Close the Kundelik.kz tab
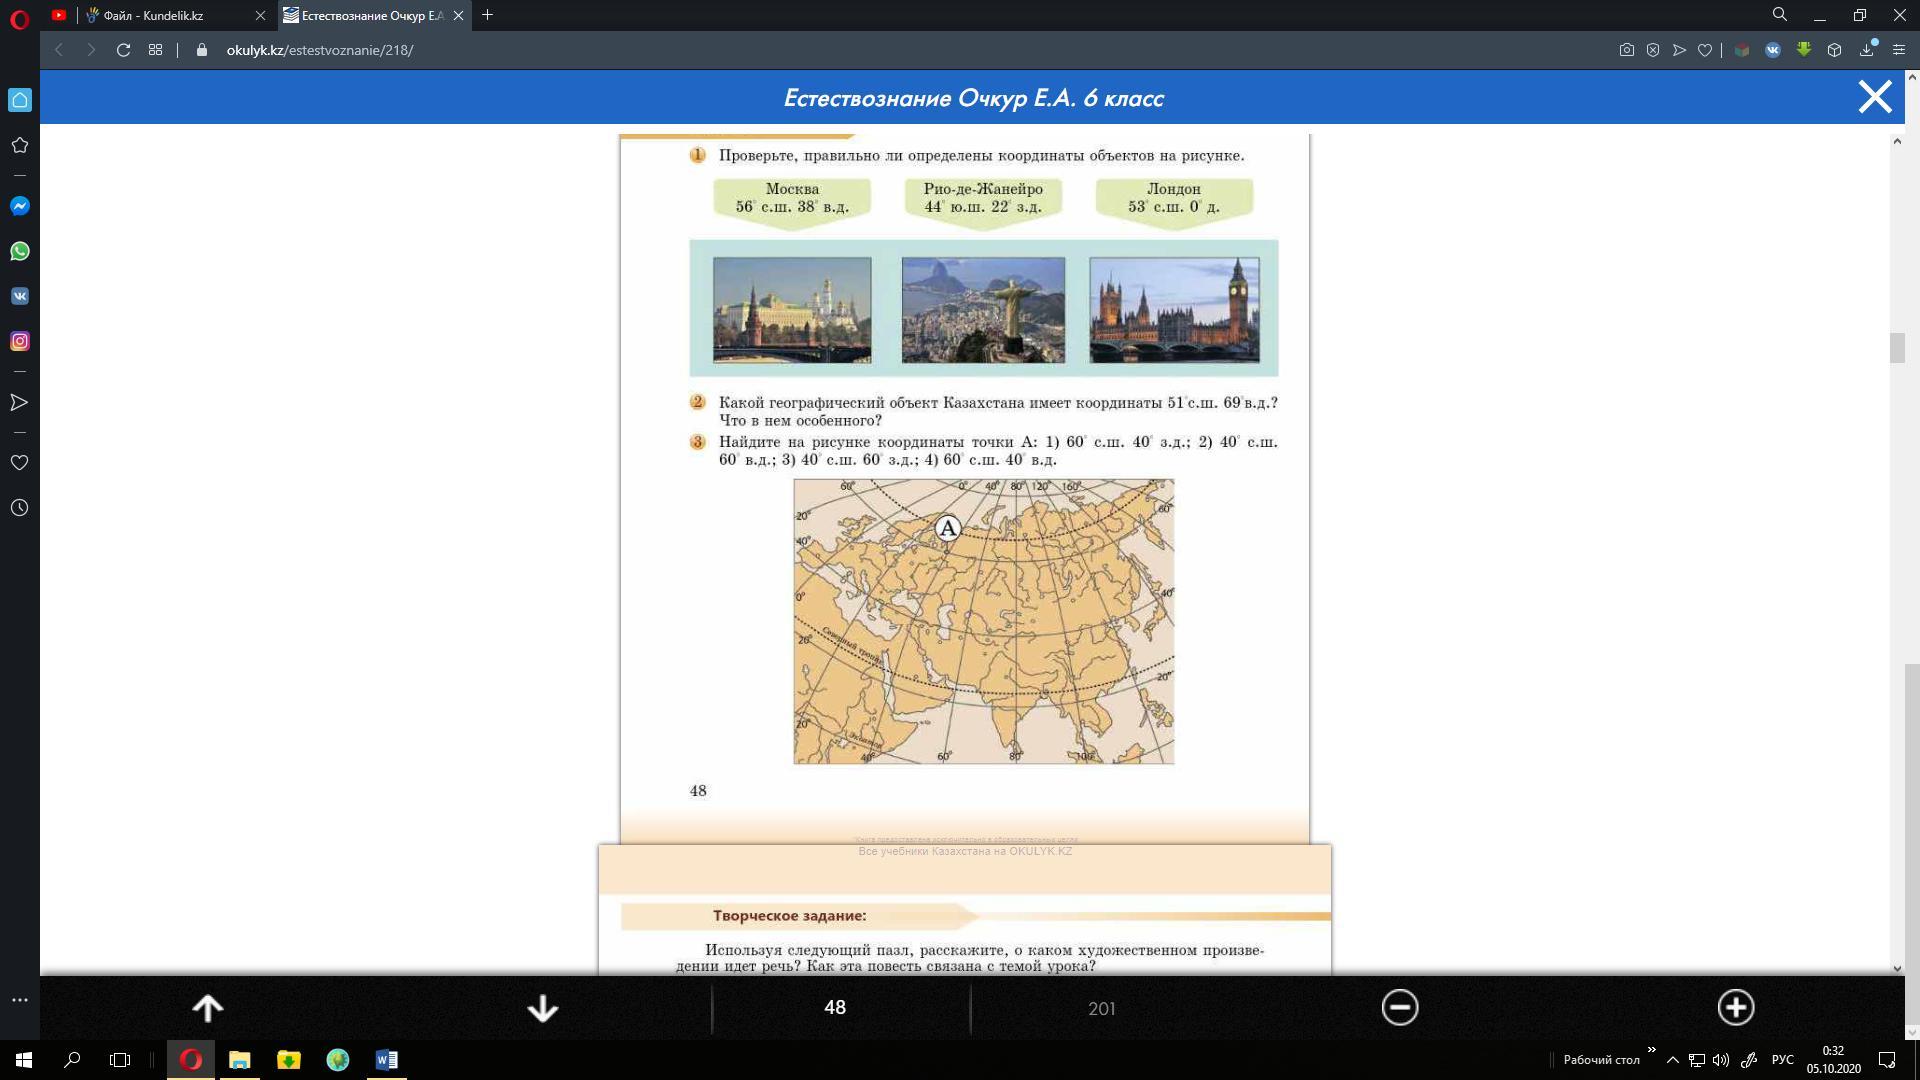Image resolution: width=1920 pixels, height=1080 pixels. point(260,15)
